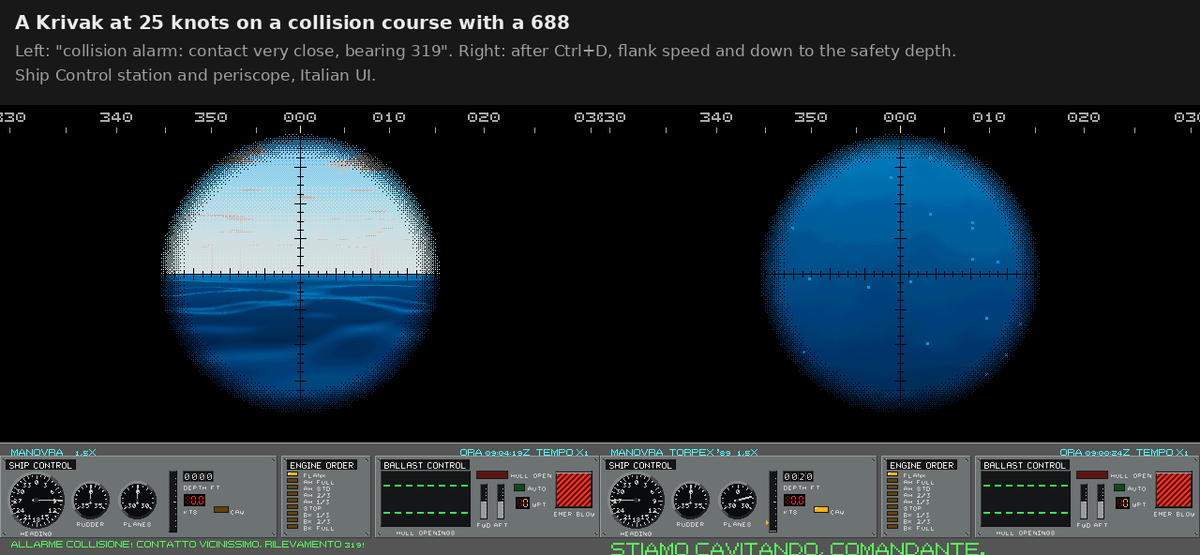Click BALLAST CONTROL panel header in right screen
The image size is (1200, 555).
coord(1025,465)
